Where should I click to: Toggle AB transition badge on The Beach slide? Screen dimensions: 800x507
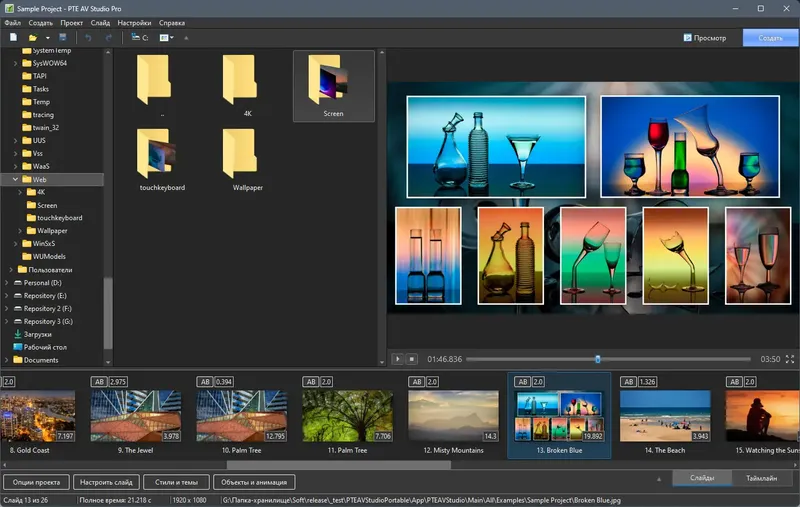[x=628, y=382]
